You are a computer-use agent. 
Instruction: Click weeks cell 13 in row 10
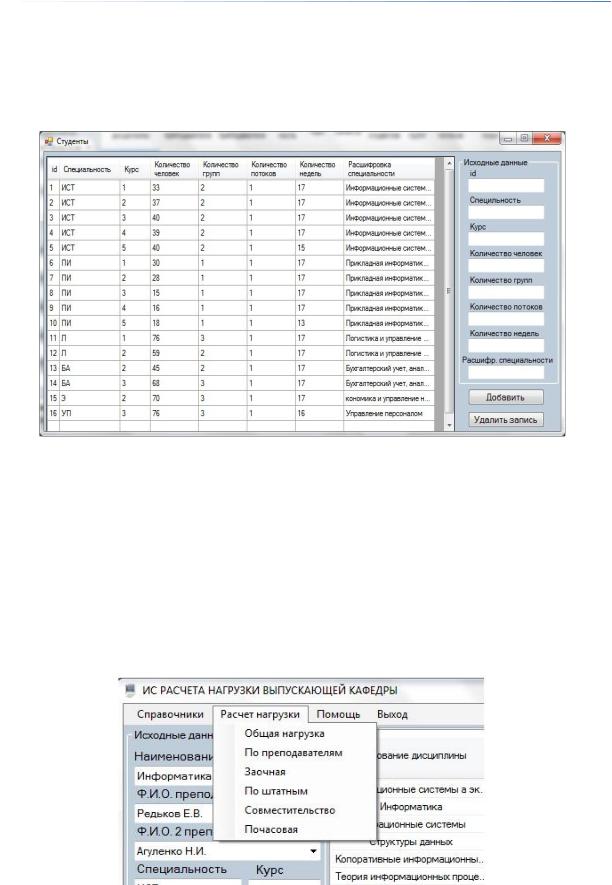coord(319,323)
